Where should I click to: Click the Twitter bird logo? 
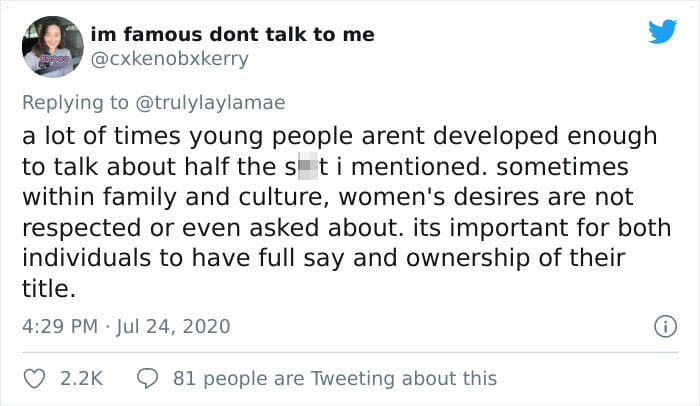pos(662,31)
